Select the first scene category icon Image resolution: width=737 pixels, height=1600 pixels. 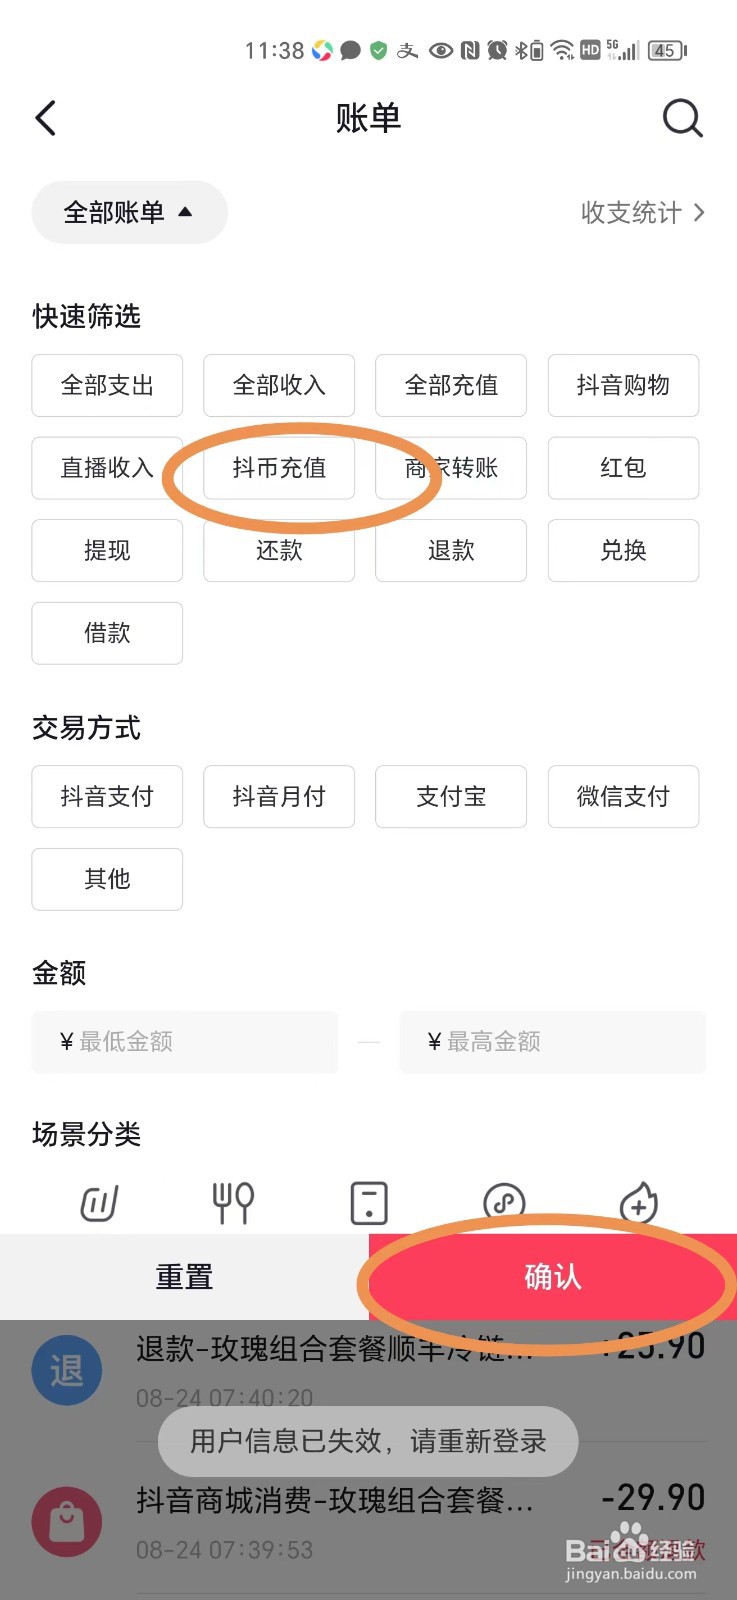coord(99,1203)
